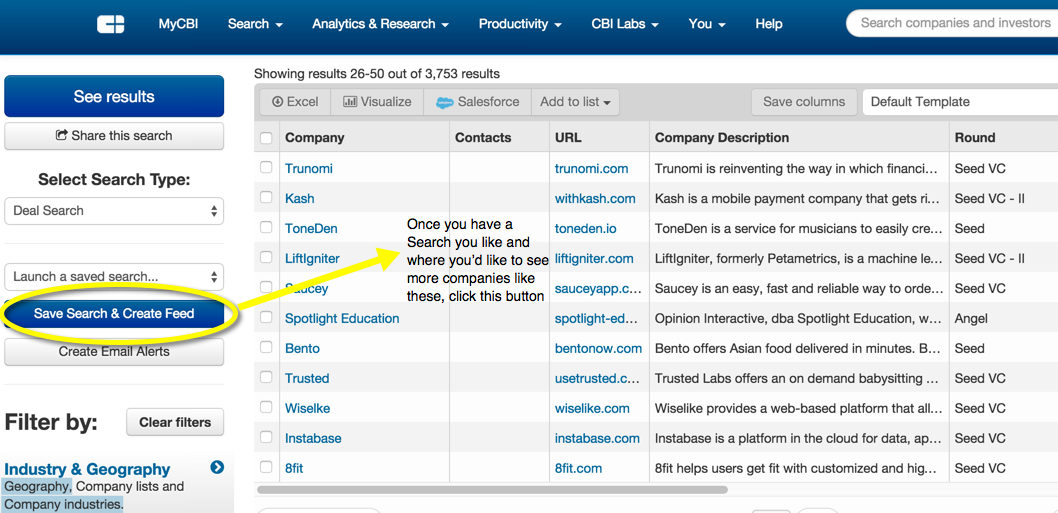
Task: Check the box for the Trunomi row
Action: click(x=267, y=167)
